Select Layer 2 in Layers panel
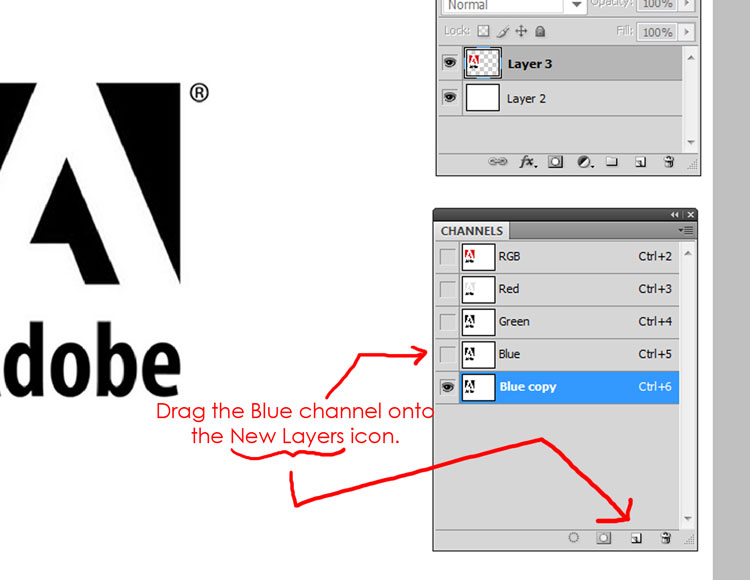The width and height of the screenshot is (750, 580). (561, 98)
